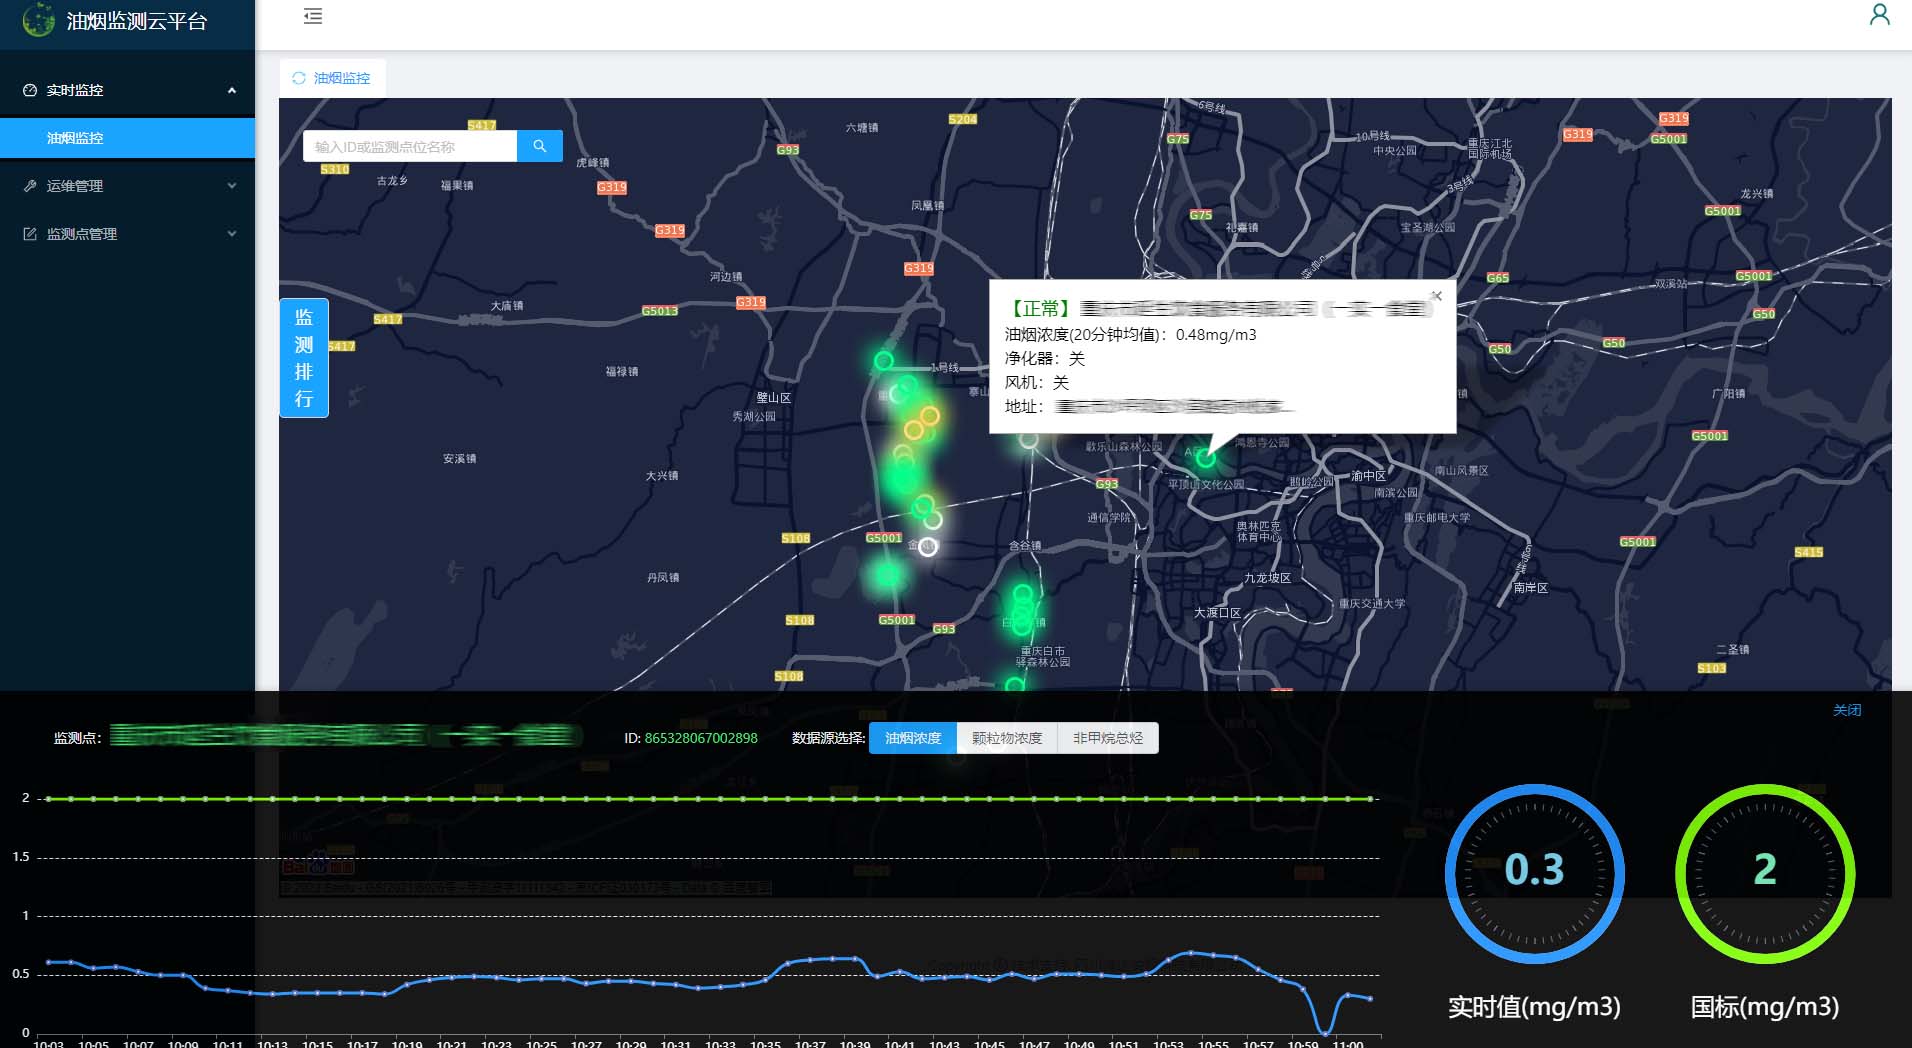Open user profile icon in header

coord(1879,15)
